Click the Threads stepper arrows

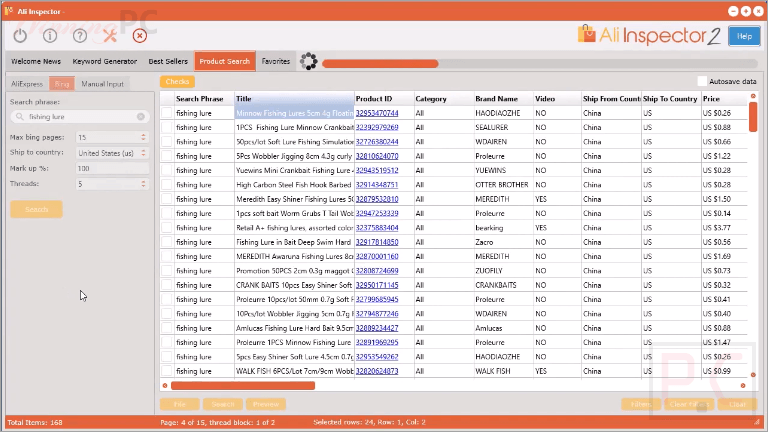click(143, 184)
